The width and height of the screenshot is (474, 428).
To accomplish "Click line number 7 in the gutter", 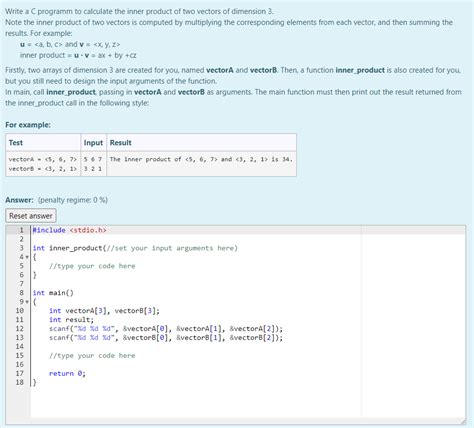I will pyautogui.click(x=22, y=284).
